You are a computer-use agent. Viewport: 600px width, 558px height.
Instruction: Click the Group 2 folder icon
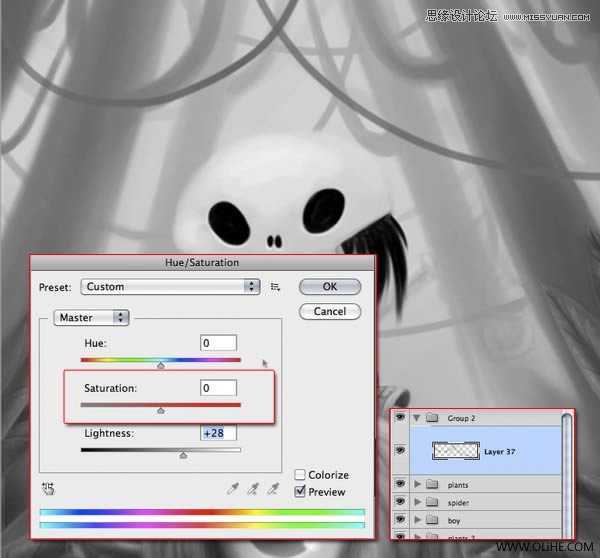coord(432,418)
